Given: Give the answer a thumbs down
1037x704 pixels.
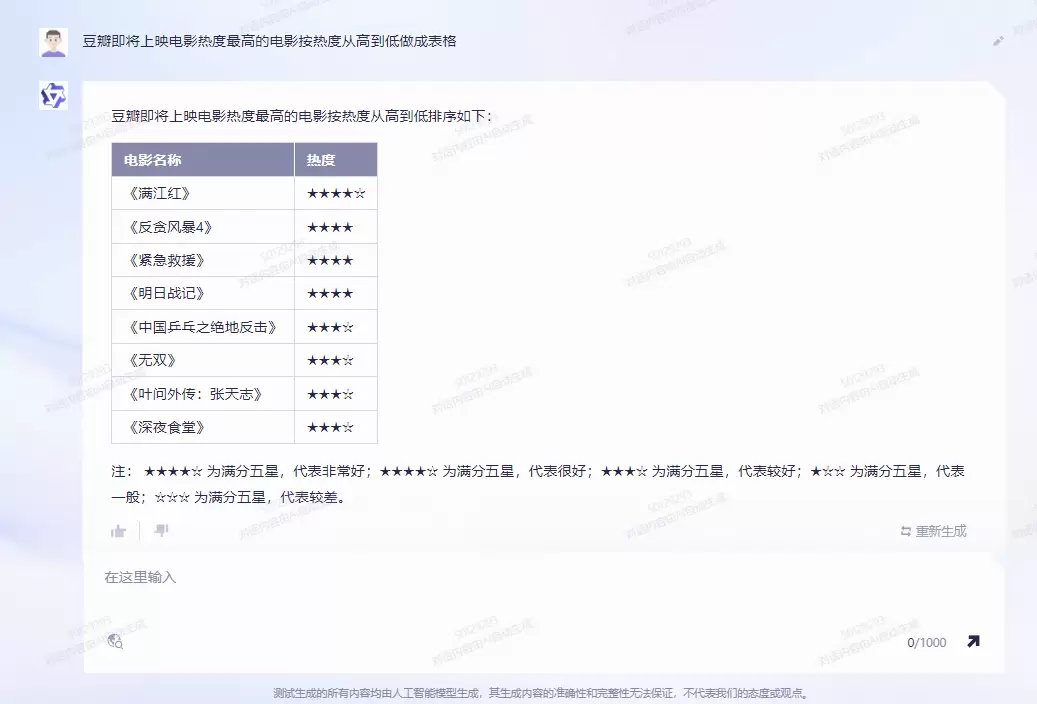Looking at the screenshot, I should tap(161, 531).
